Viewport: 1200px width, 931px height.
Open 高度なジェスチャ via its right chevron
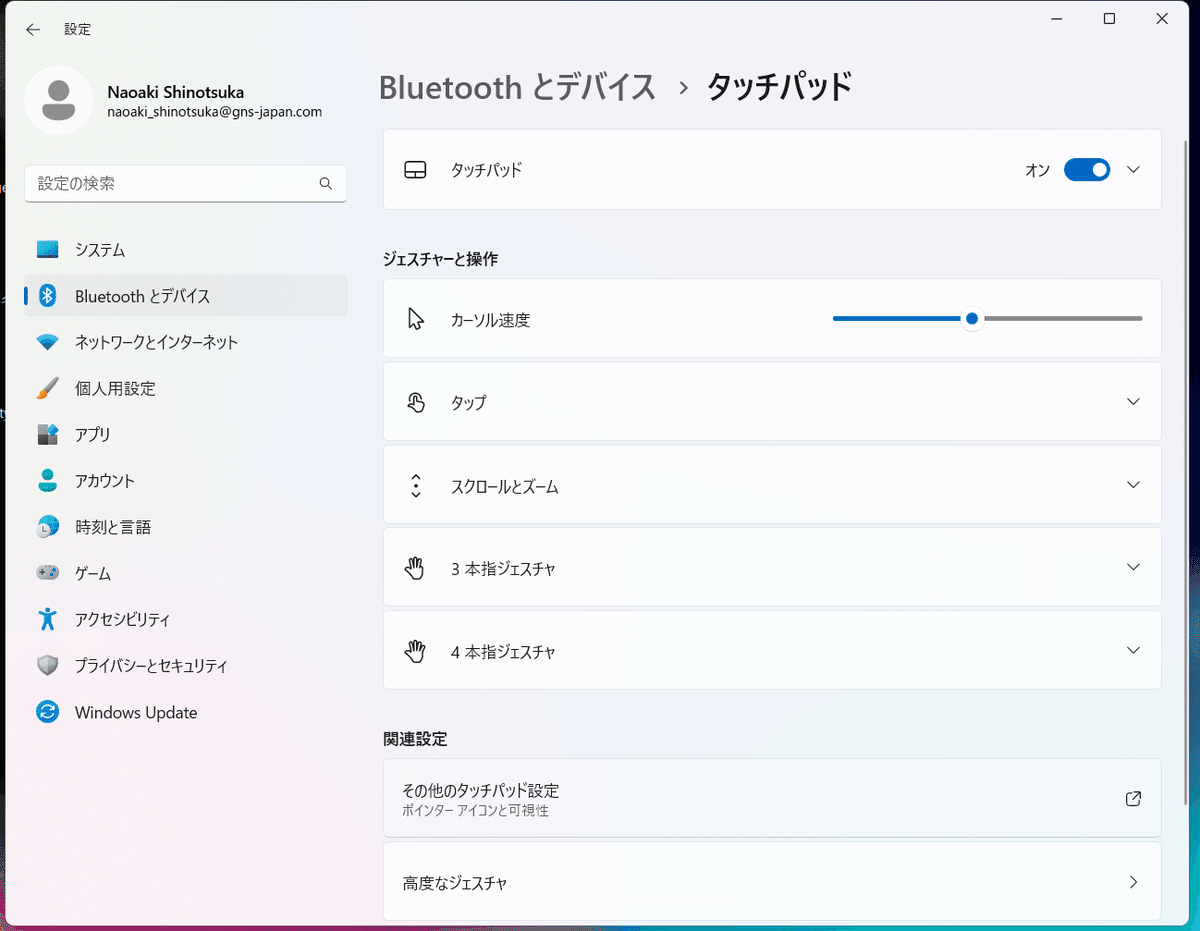(x=1133, y=882)
